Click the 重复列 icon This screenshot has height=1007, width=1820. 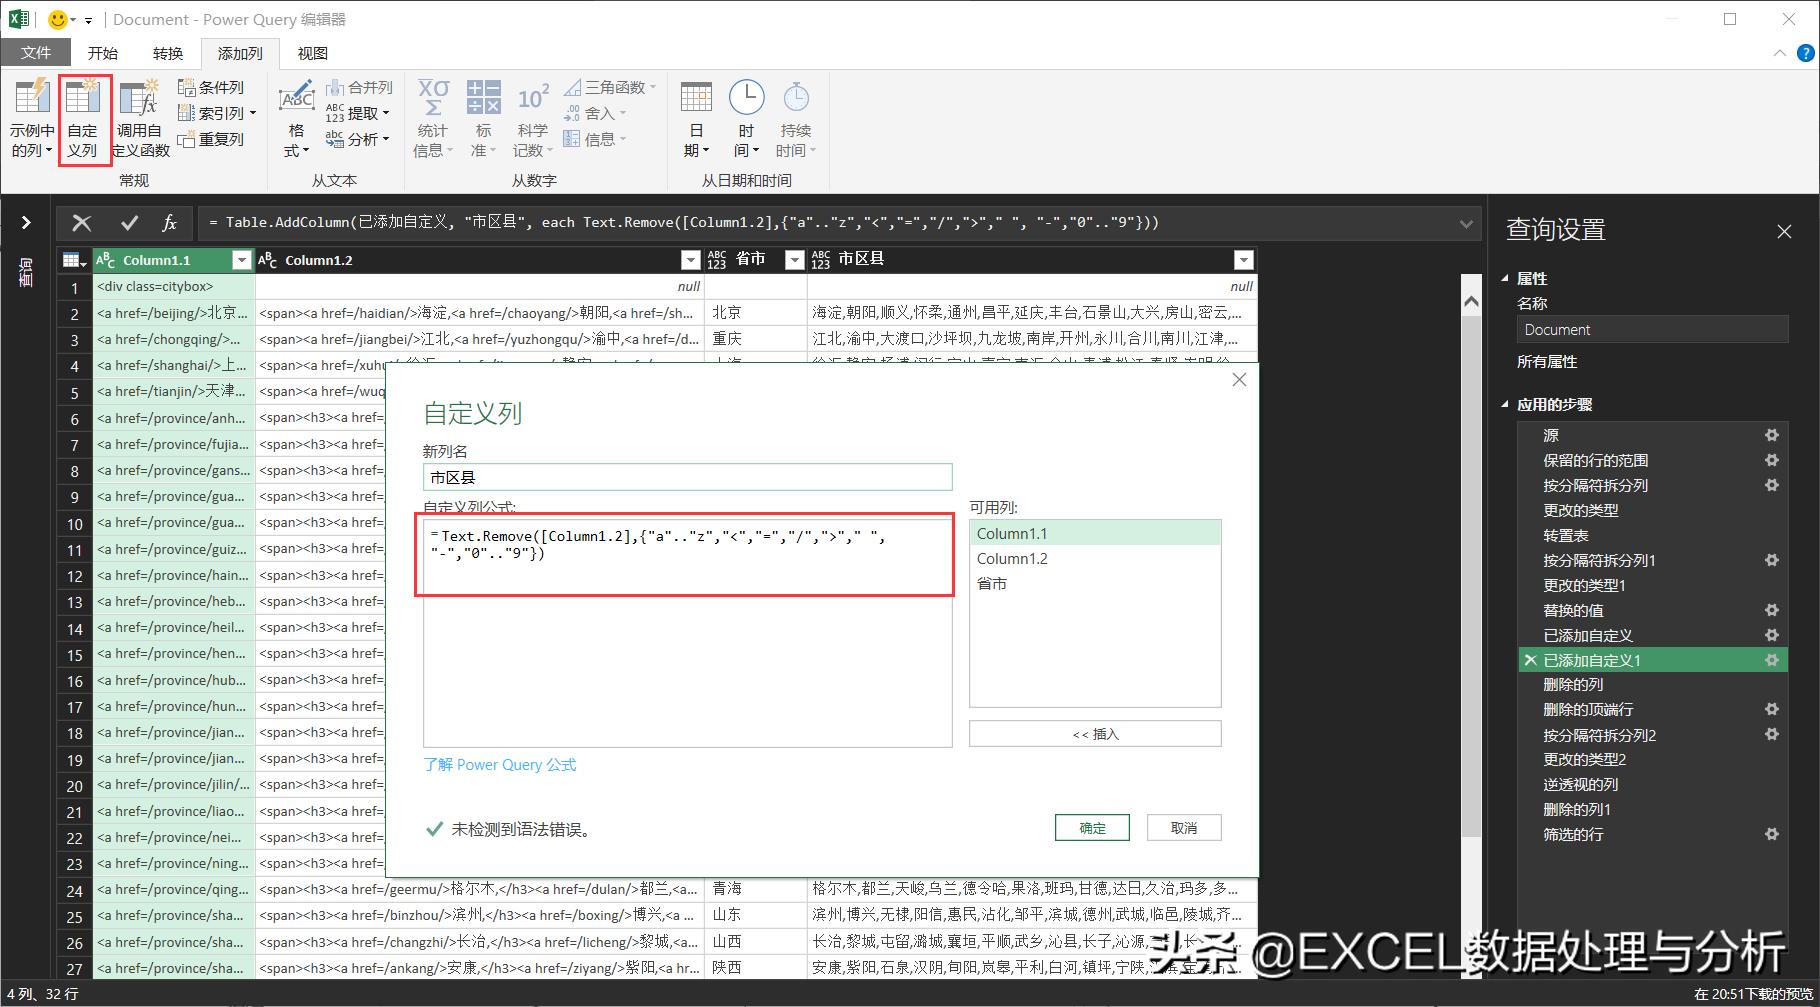tap(213, 139)
